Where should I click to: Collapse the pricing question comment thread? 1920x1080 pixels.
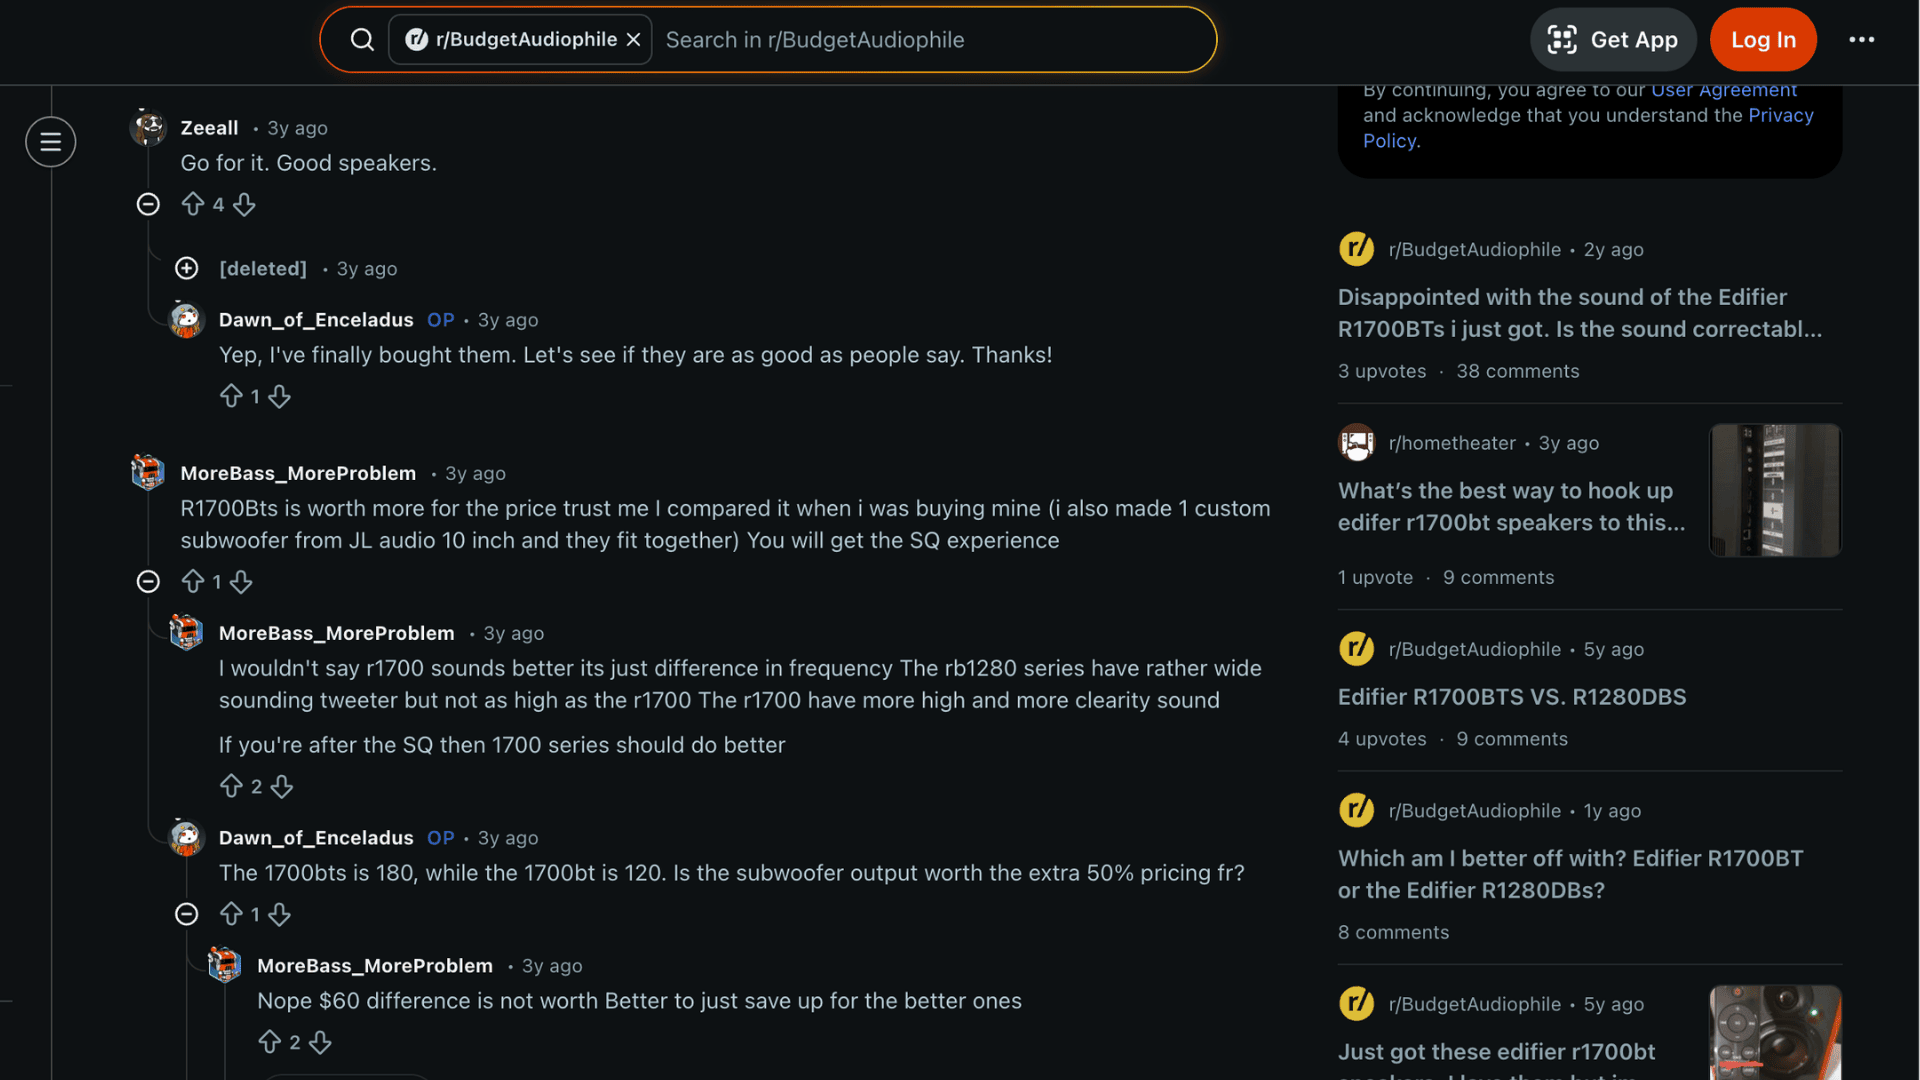(186, 913)
